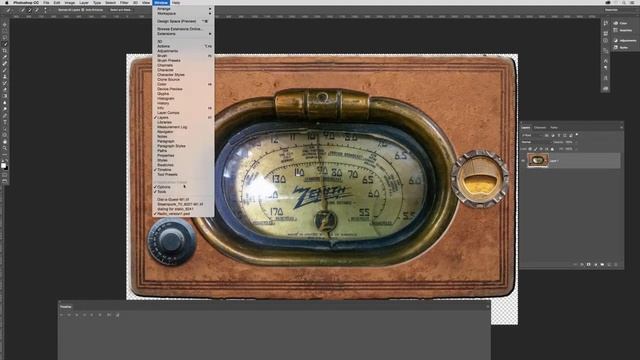Click the create new layer icon
The image size is (640, 360).
tap(609, 264)
